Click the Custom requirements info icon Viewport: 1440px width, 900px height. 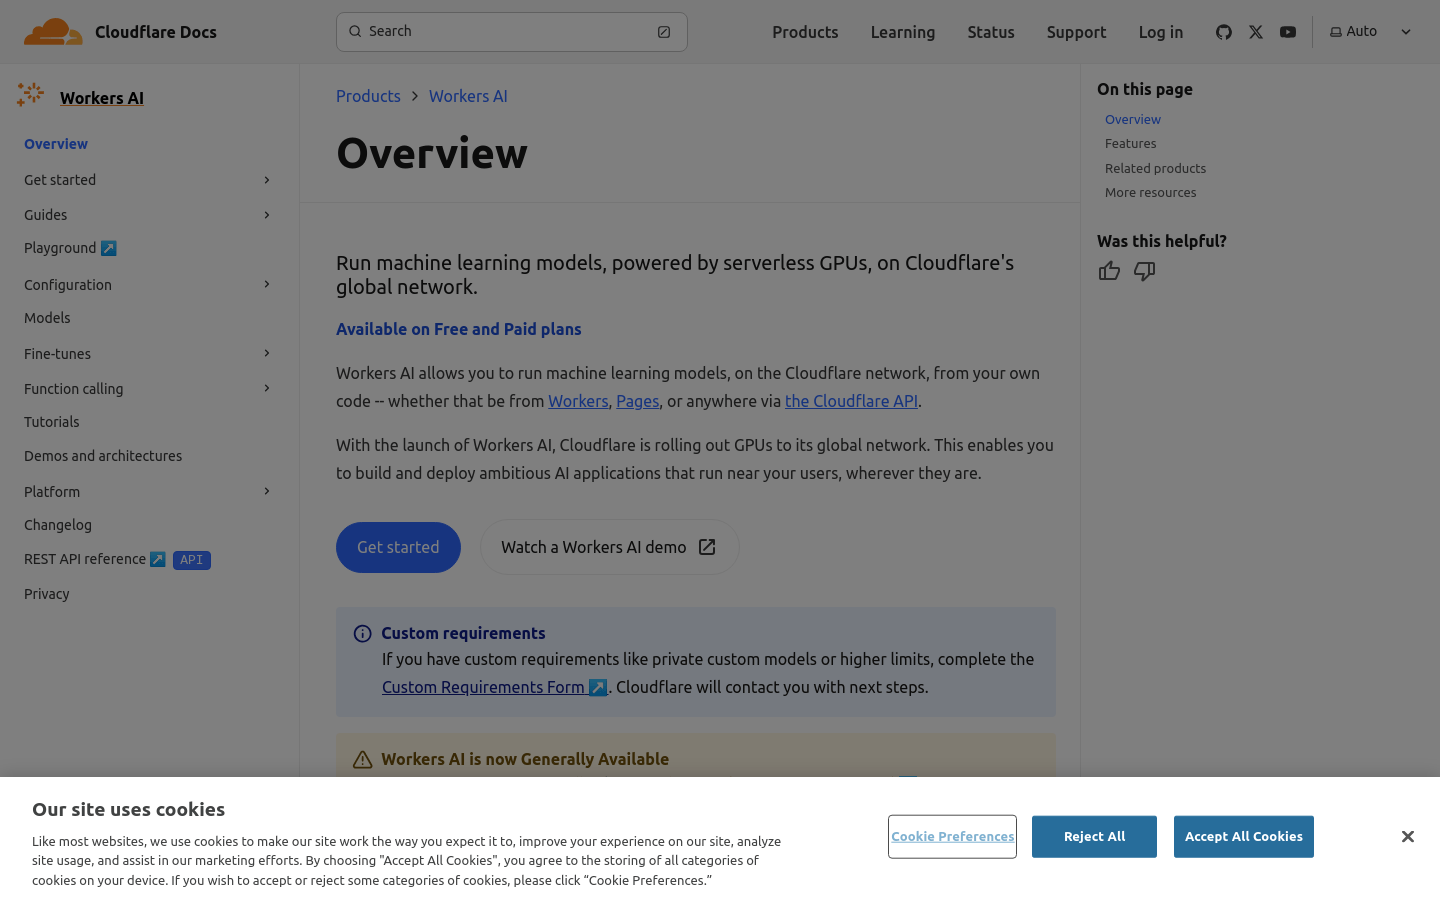(363, 634)
